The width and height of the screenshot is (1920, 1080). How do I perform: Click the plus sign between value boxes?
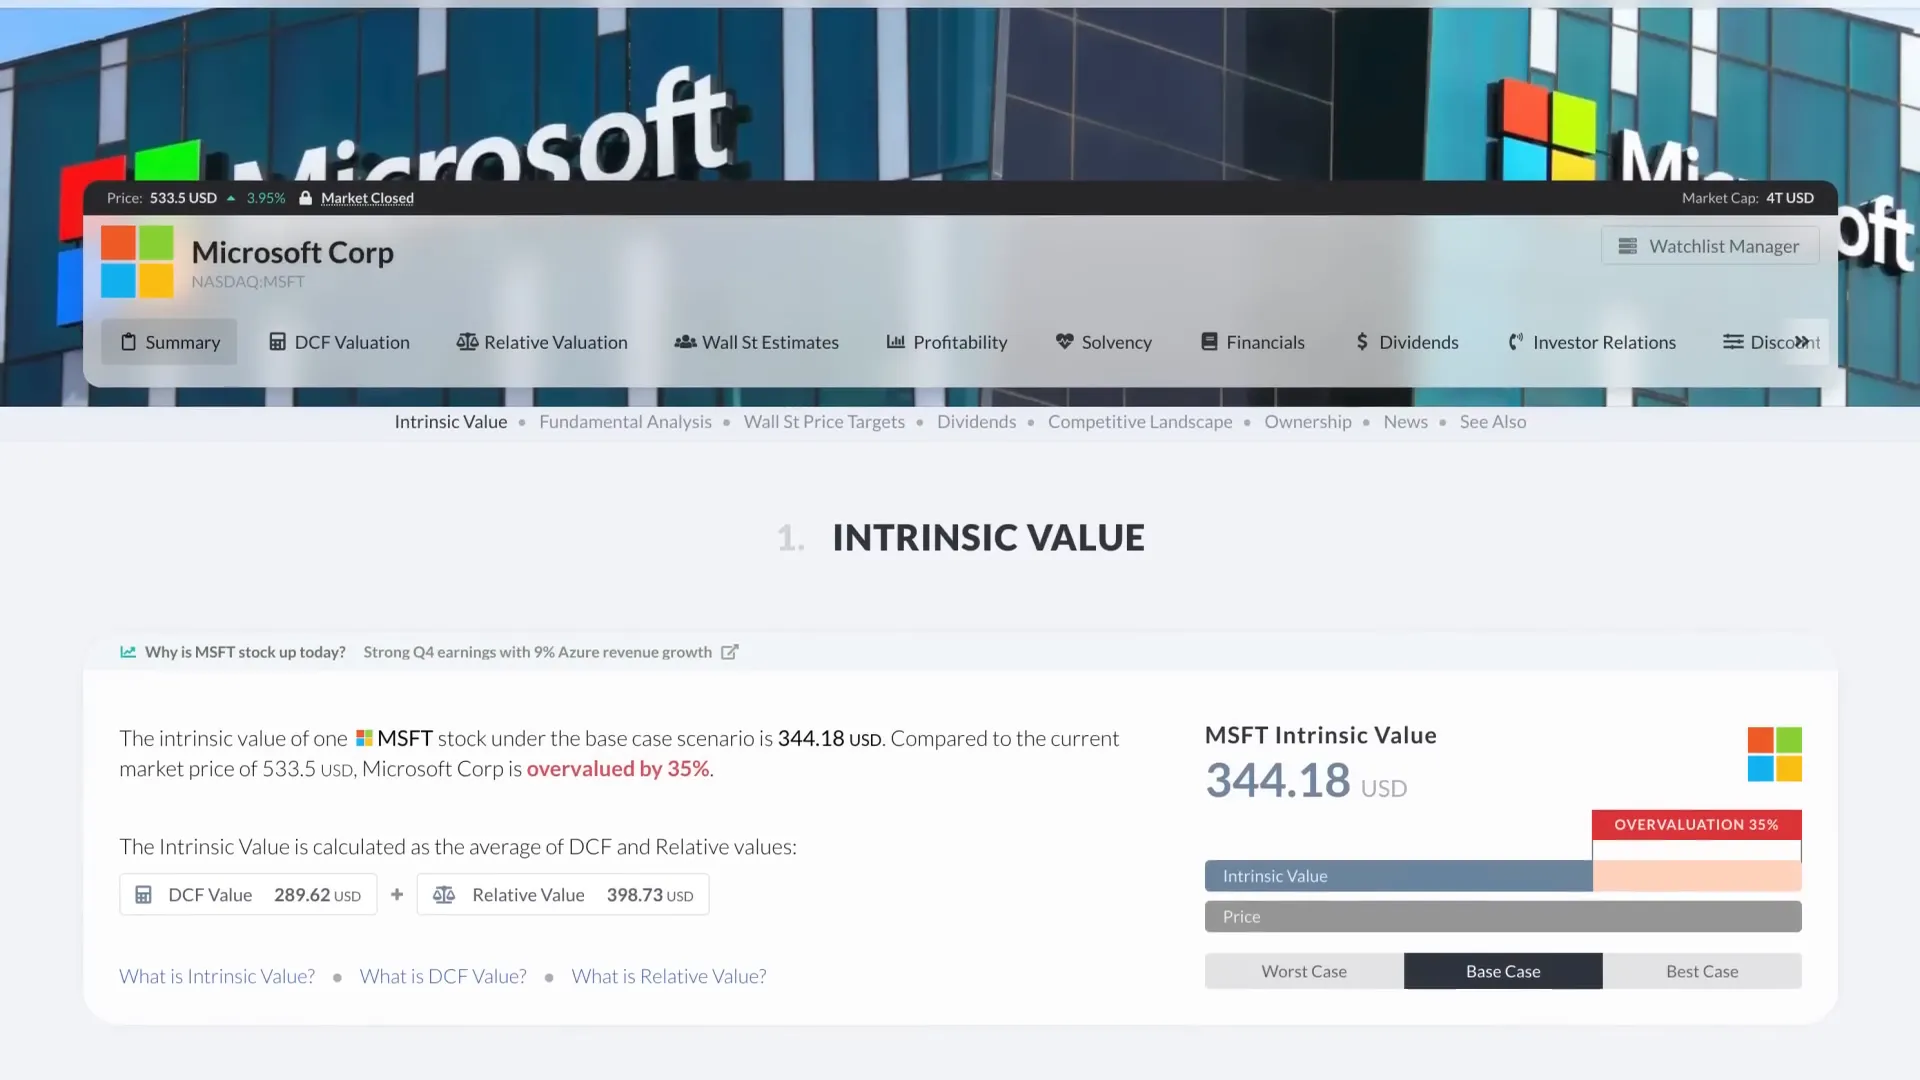[x=397, y=895]
